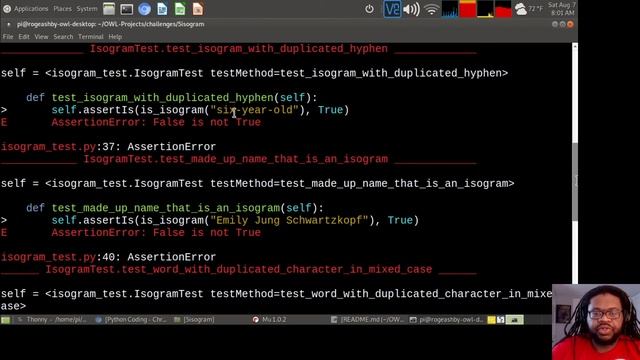Click "isogram_test.py:40: AssertionError" line
This screenshot has height=360, width=640.
[x=109, y=257]
